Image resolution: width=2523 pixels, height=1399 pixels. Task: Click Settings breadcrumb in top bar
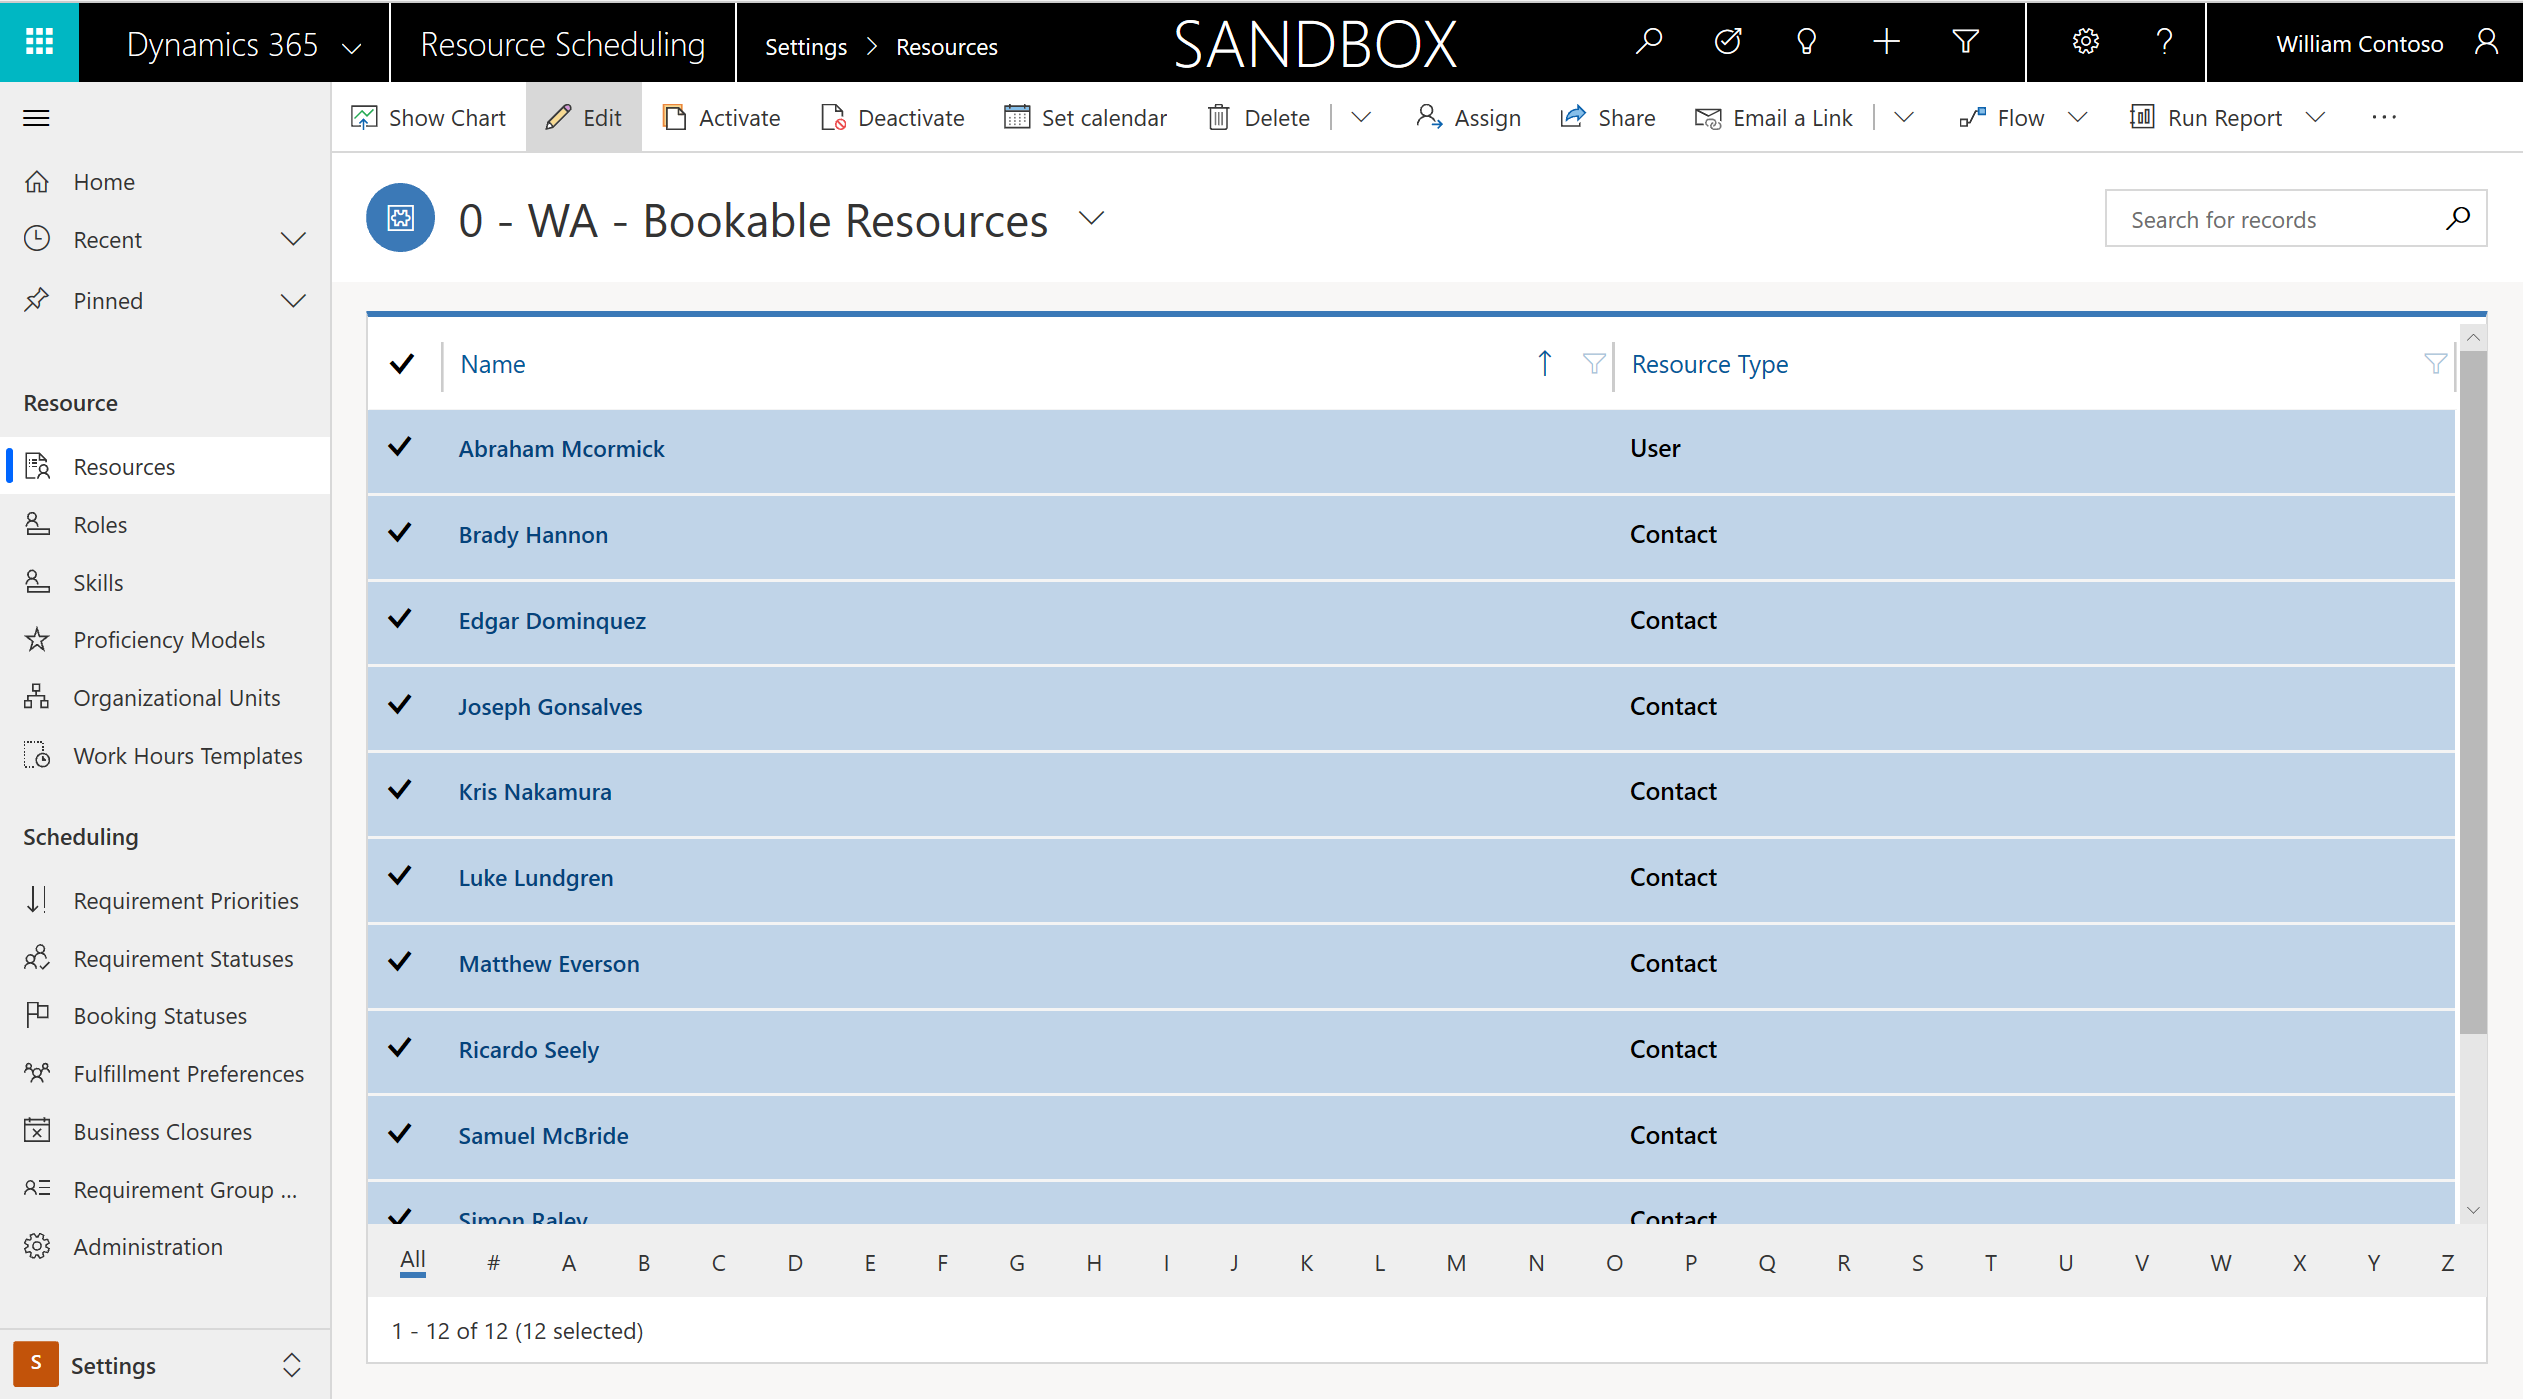tap(805, 47)
